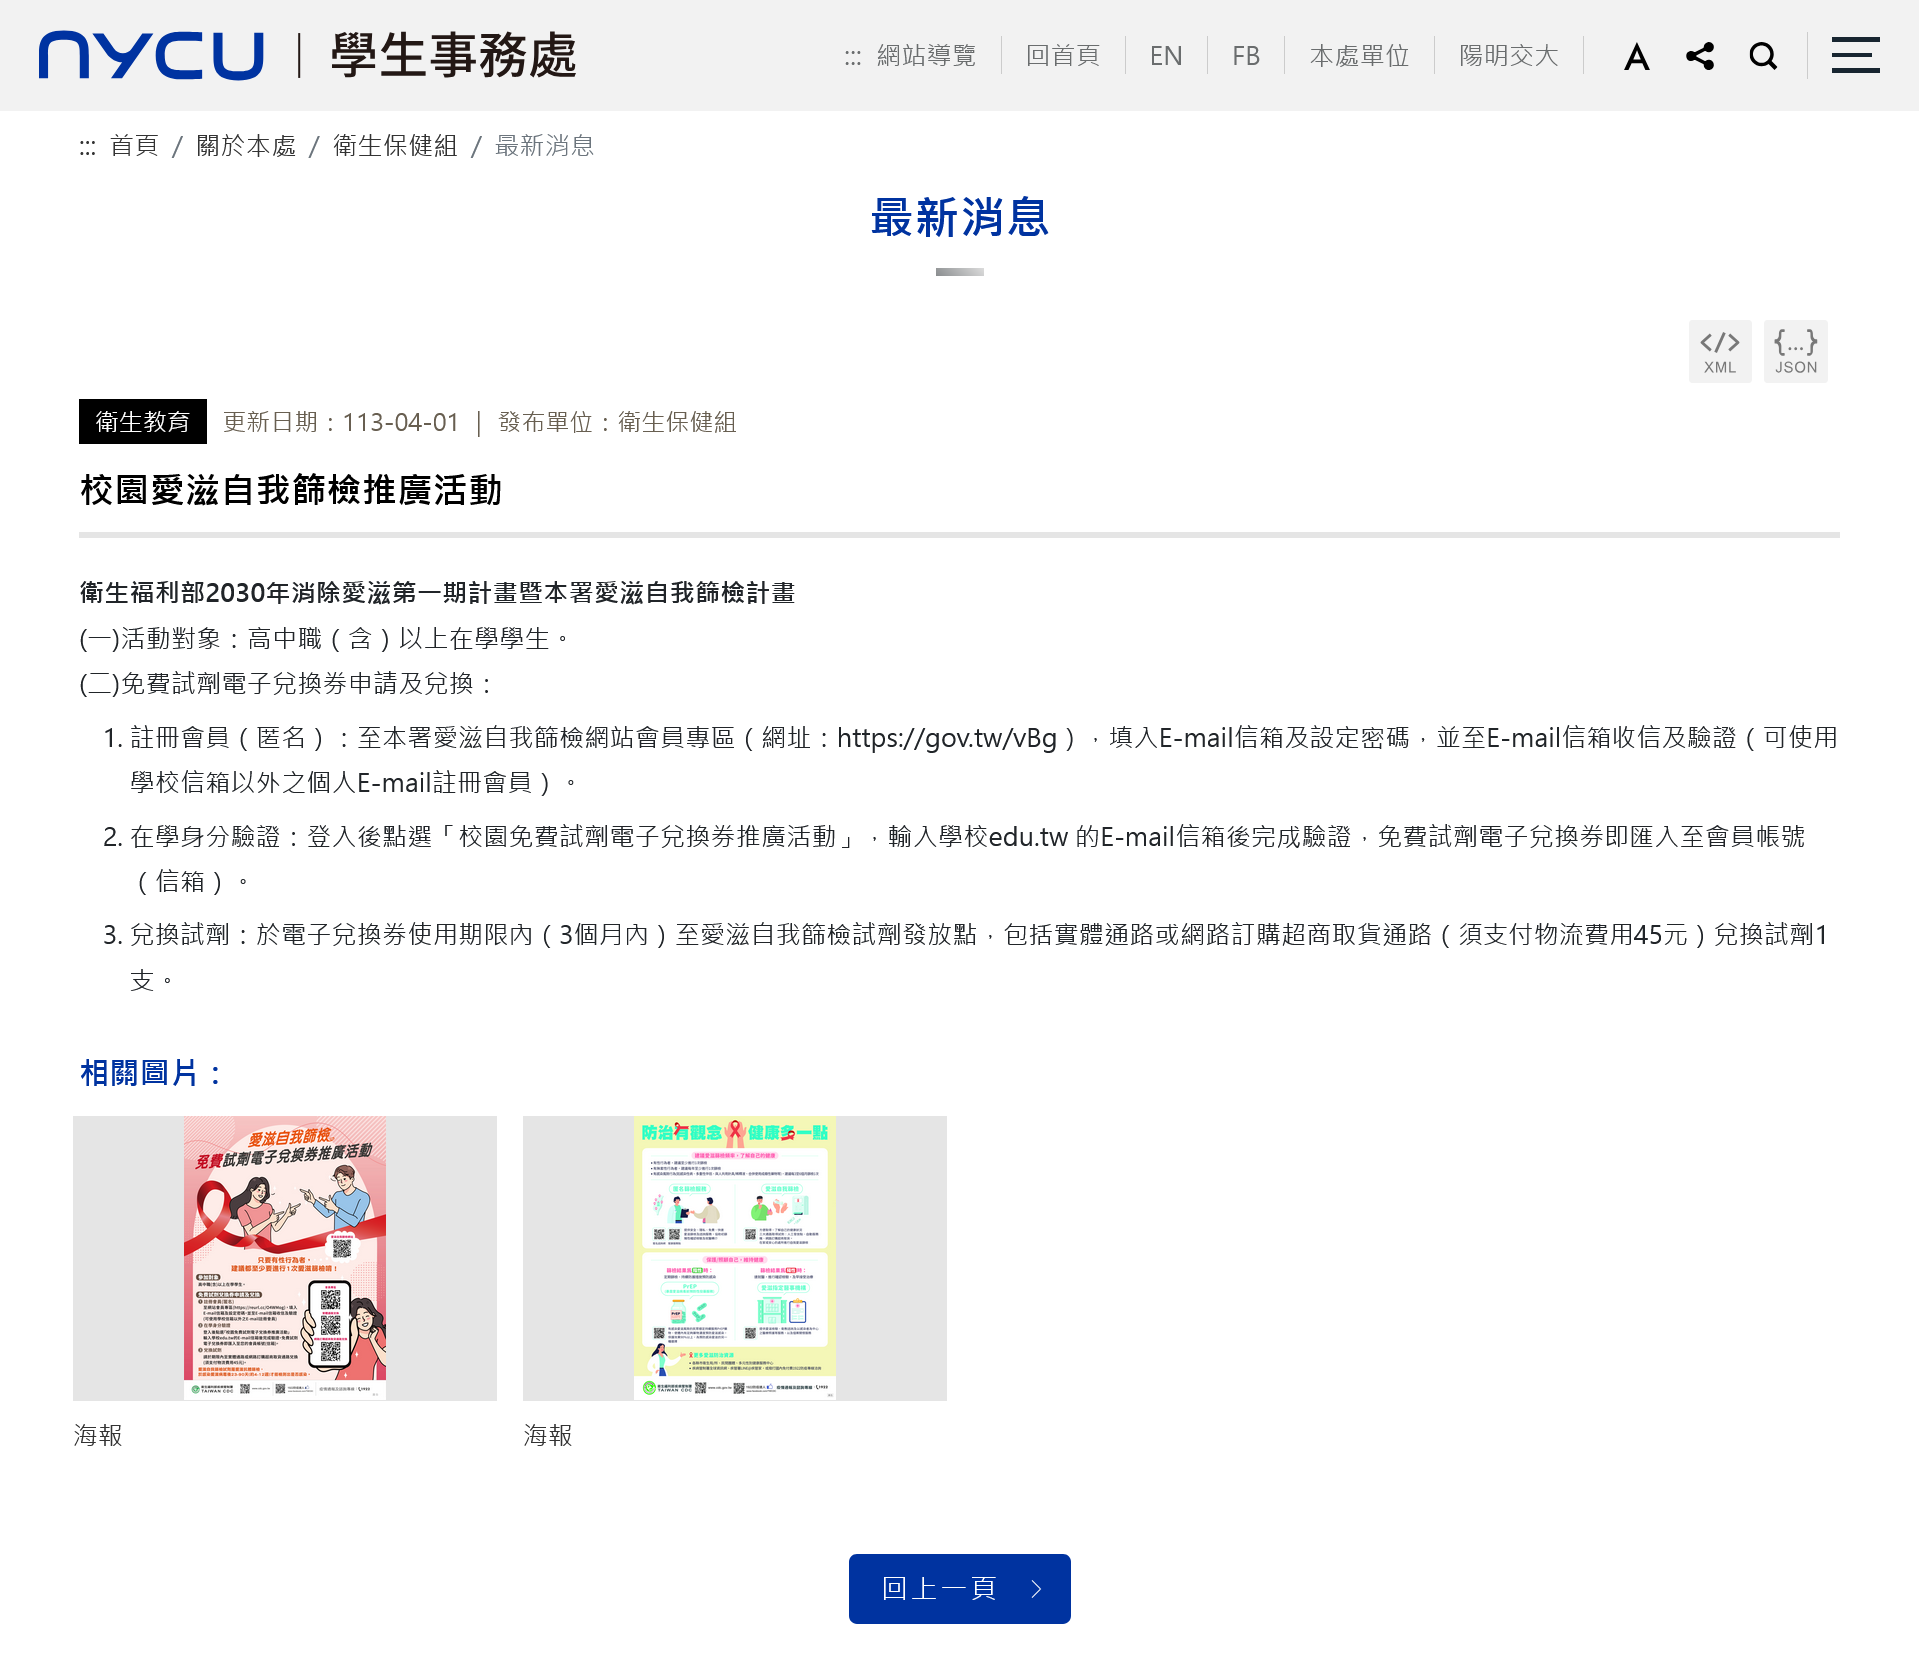Screen dimensions: 1920x1673
Task: Open the hamburger menu
Action: coord(1855,56)
